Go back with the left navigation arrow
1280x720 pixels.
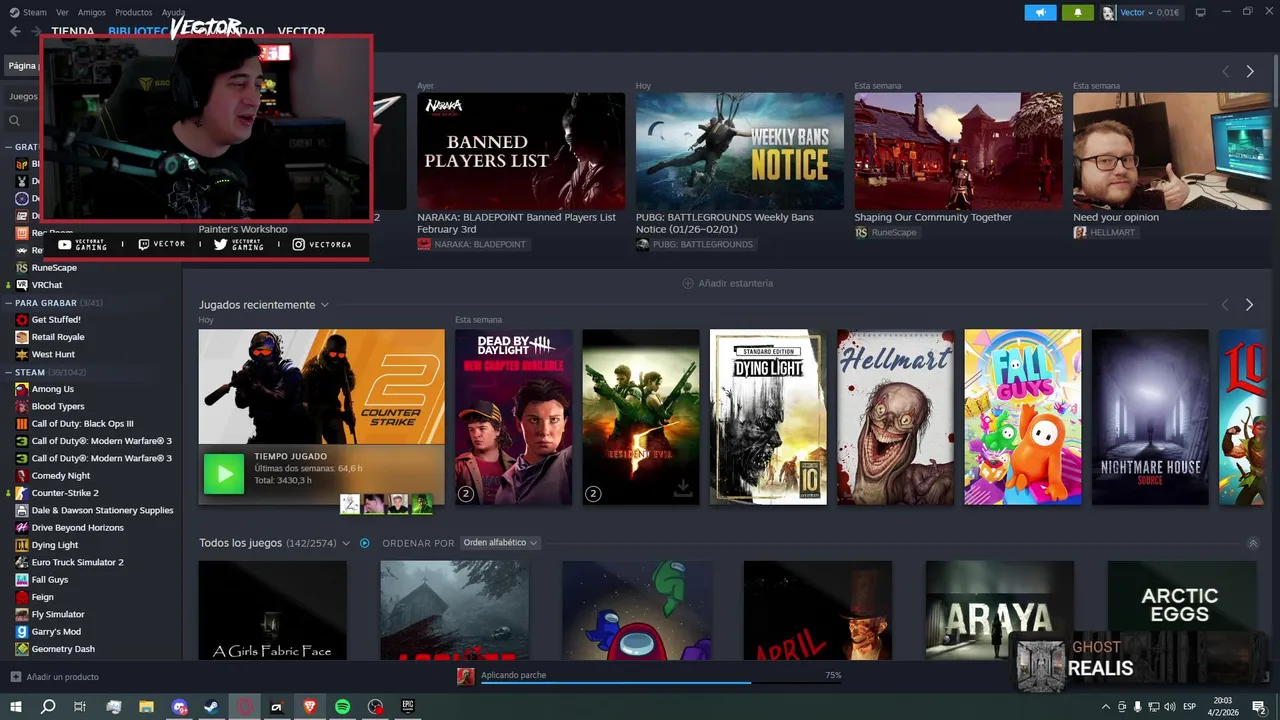coord(15,32)
